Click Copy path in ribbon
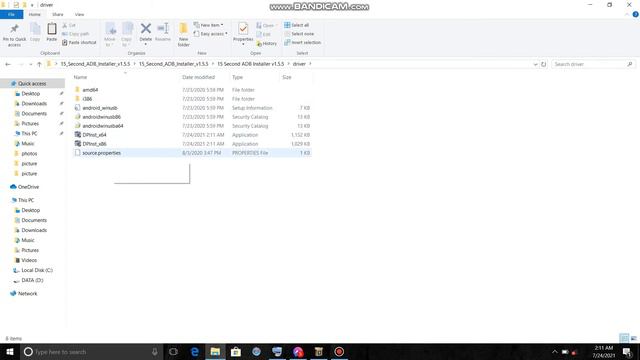 76,34
